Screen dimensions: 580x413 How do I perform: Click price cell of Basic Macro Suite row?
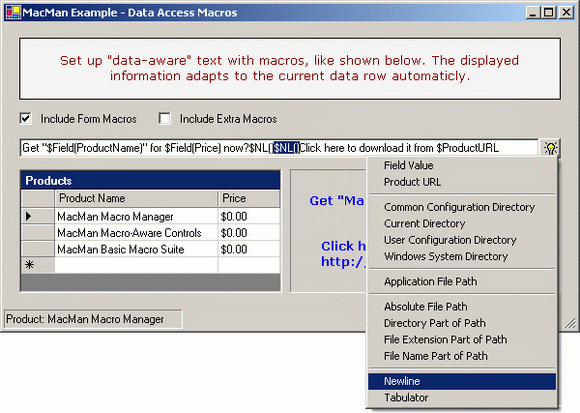coord(249,249)
